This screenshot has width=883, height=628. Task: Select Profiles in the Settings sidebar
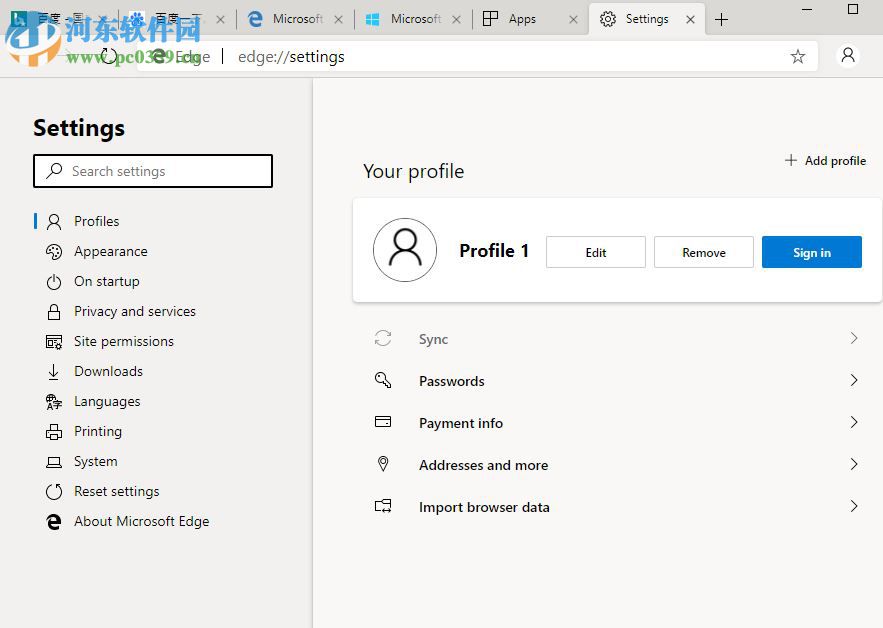tap(97, 221)
